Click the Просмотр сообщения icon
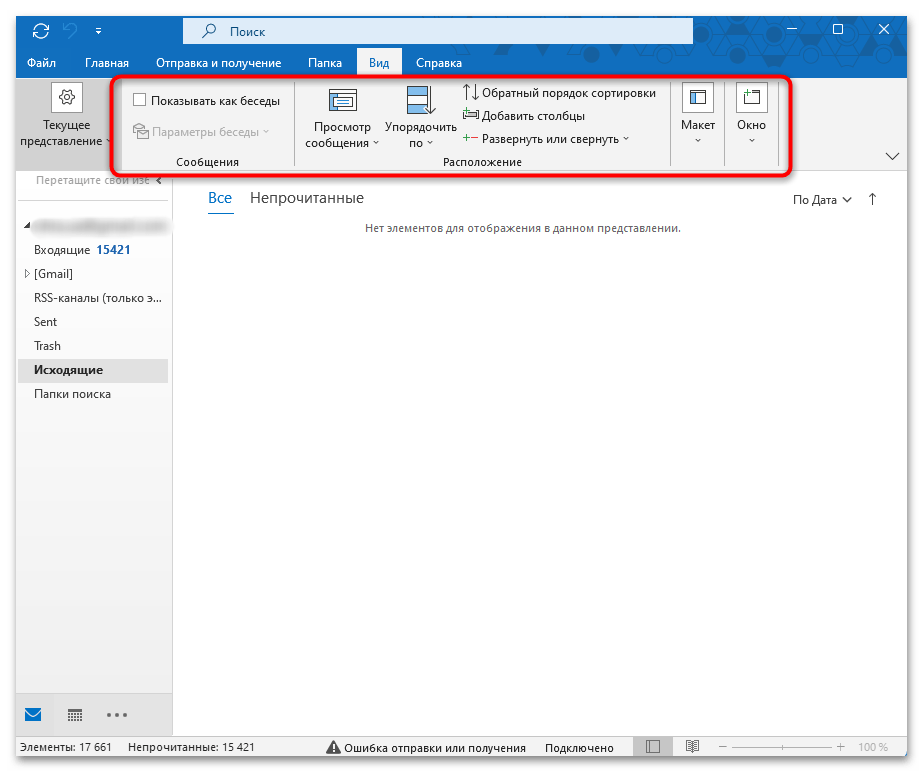 (342, 99)
